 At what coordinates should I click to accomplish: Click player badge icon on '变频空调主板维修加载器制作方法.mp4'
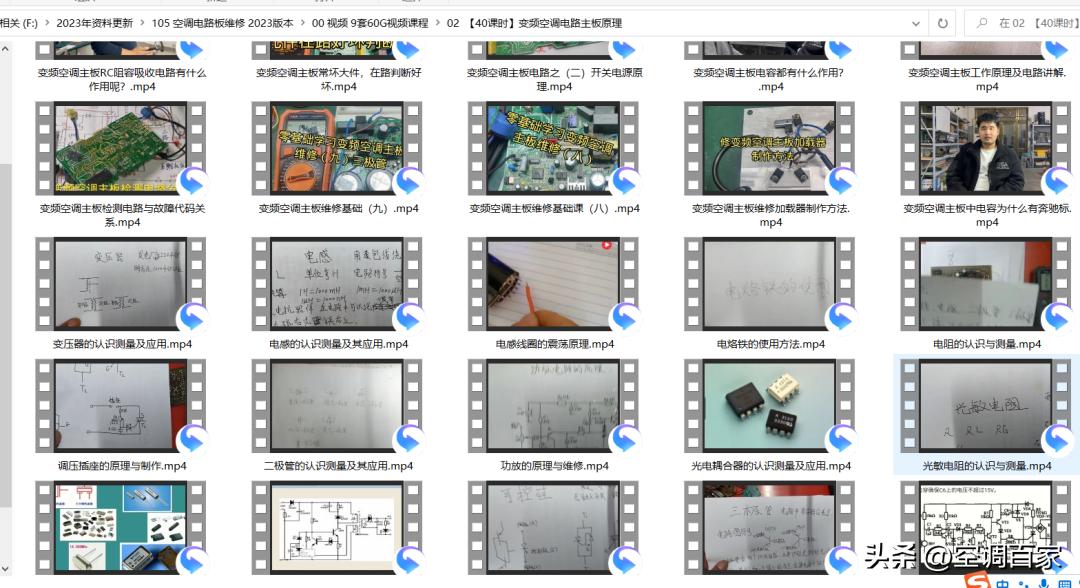841,180
